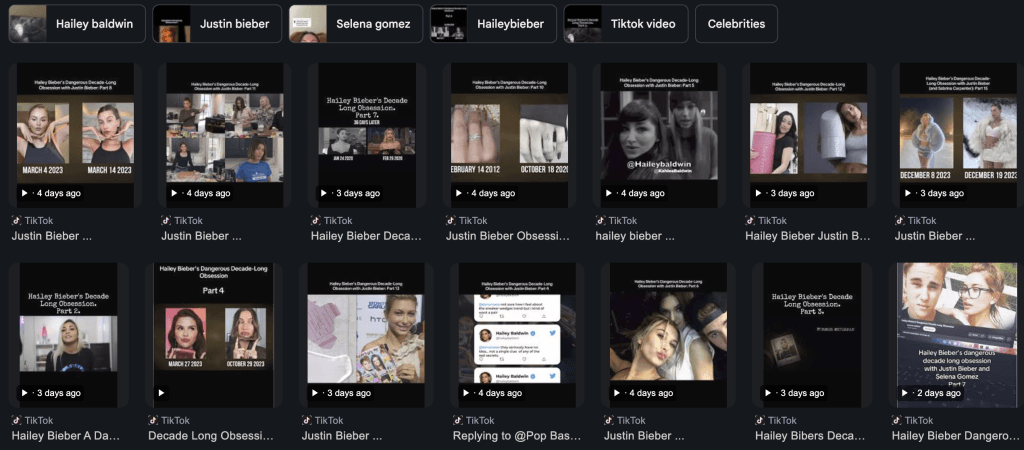This screenshot has height=450, width=1024.
Task: Click '3 days ago' on Part 13 magazine thumbnail
Action: point(348,393)
